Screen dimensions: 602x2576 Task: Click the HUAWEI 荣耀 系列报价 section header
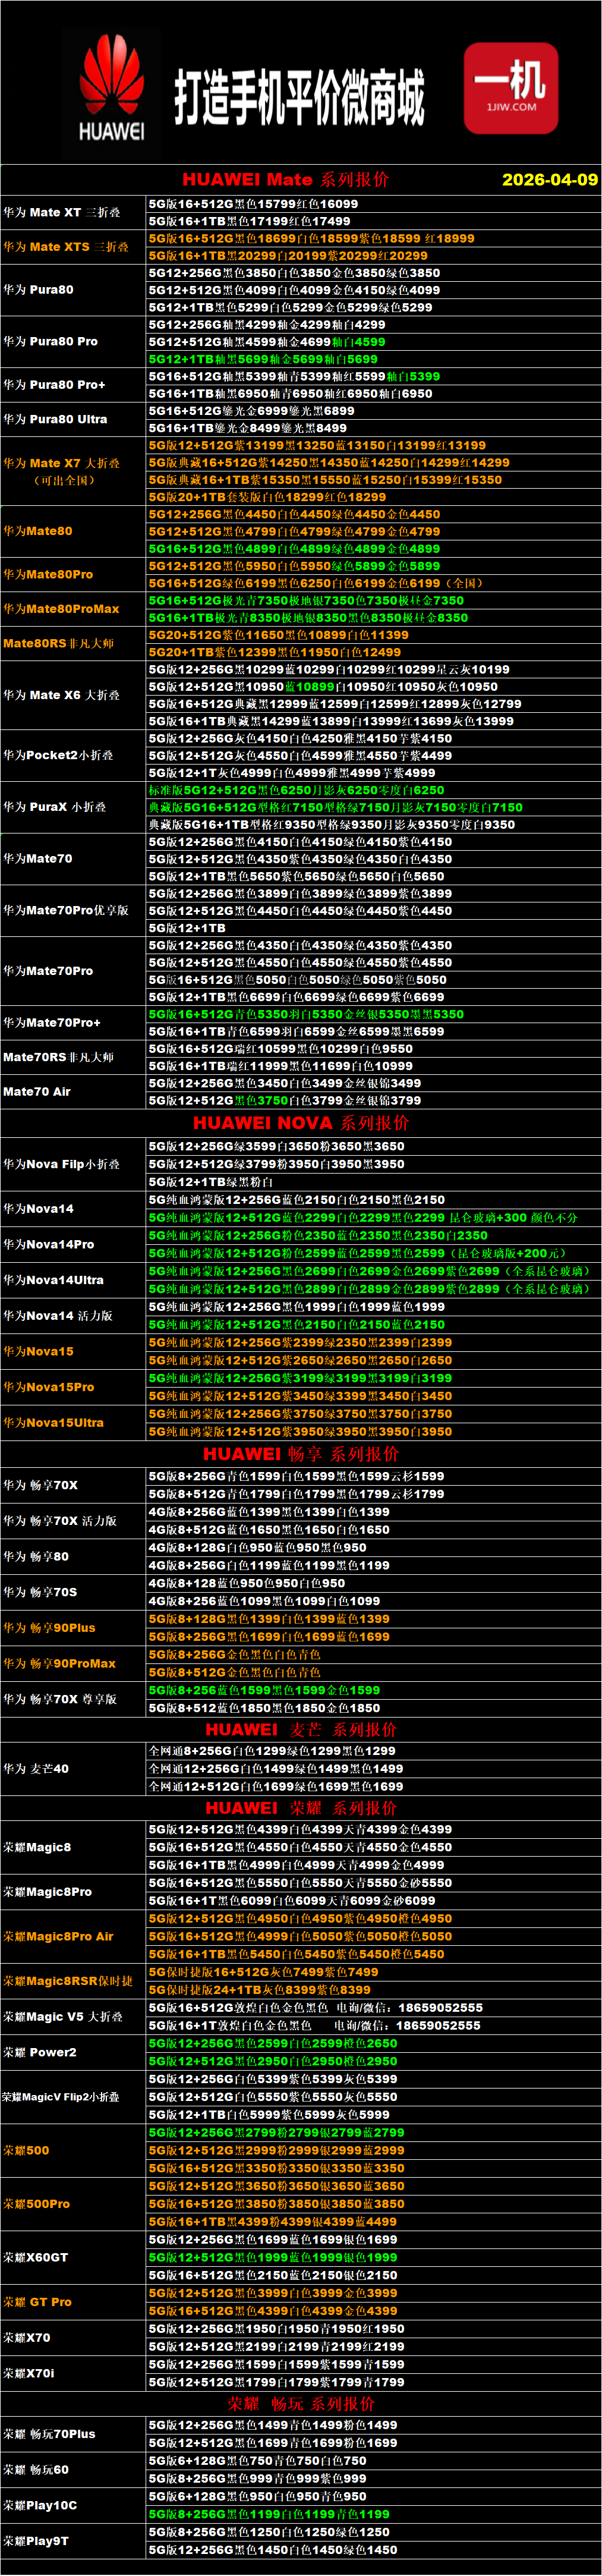click(300, 1808)
